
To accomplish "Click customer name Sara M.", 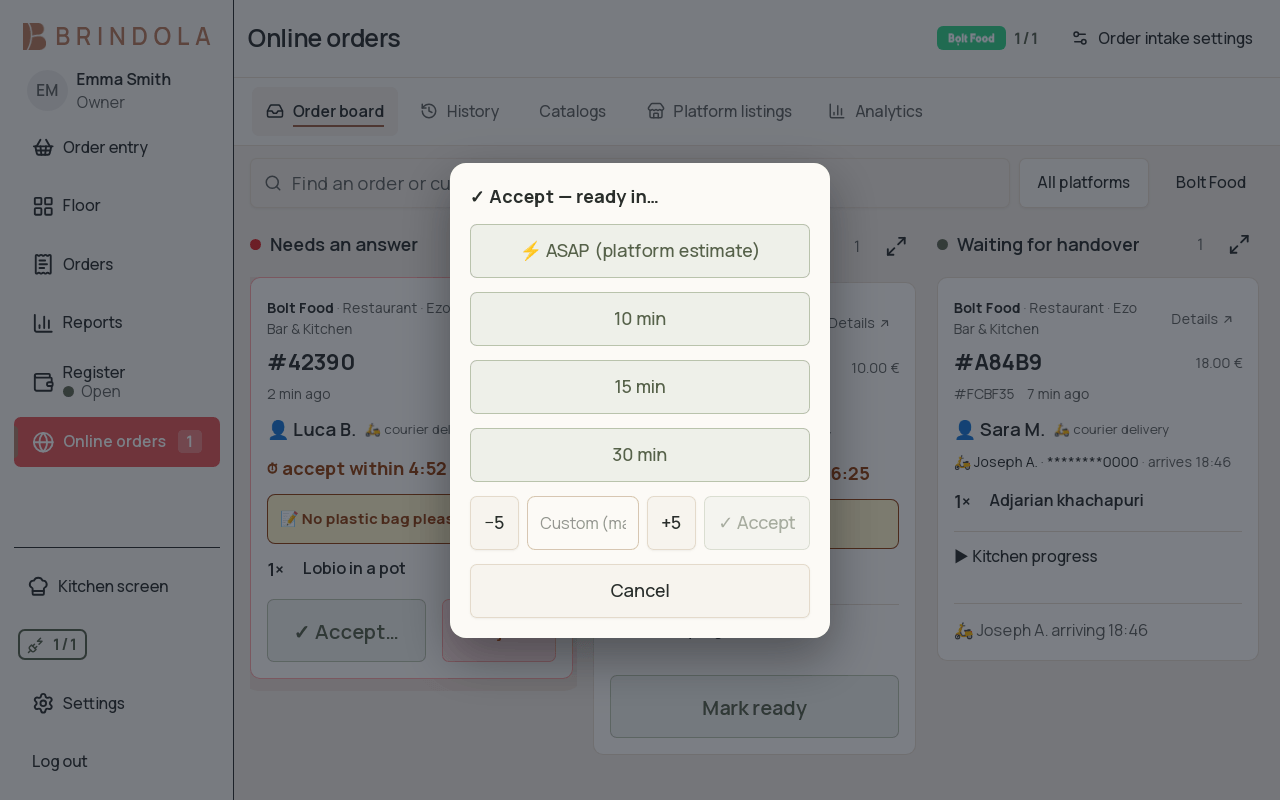I will [x=1012, y=430].
